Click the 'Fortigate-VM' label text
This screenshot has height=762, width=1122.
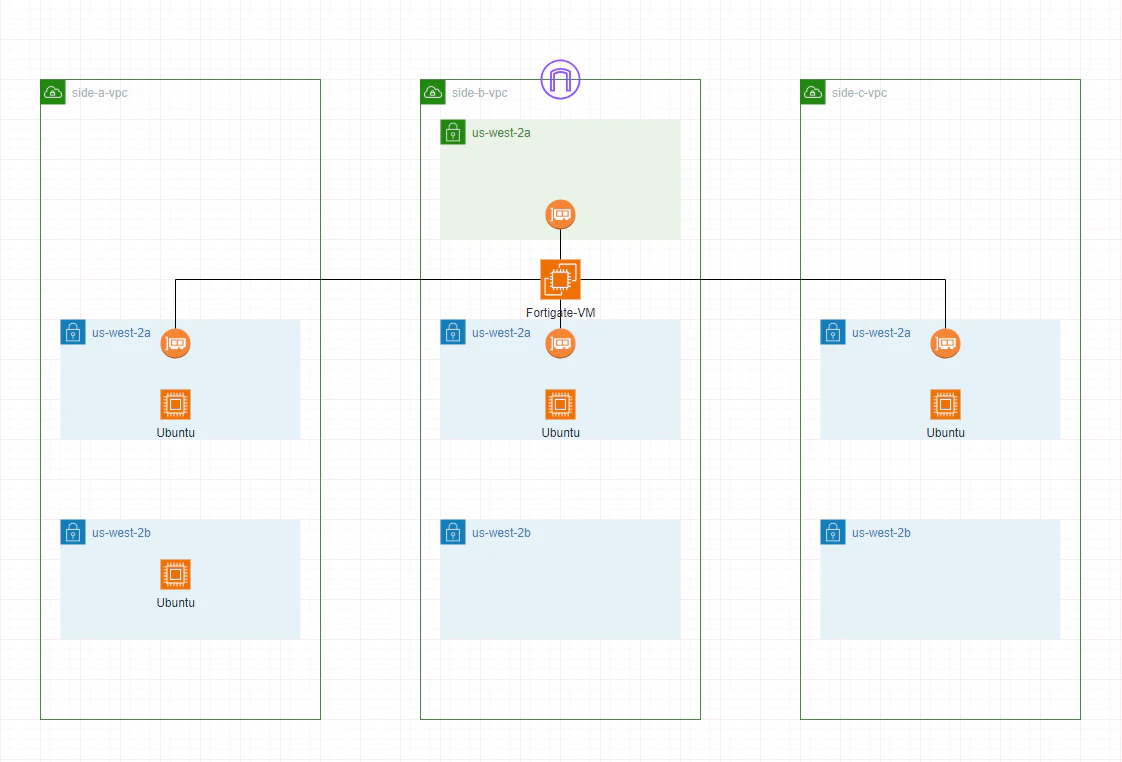click(560, 313)
